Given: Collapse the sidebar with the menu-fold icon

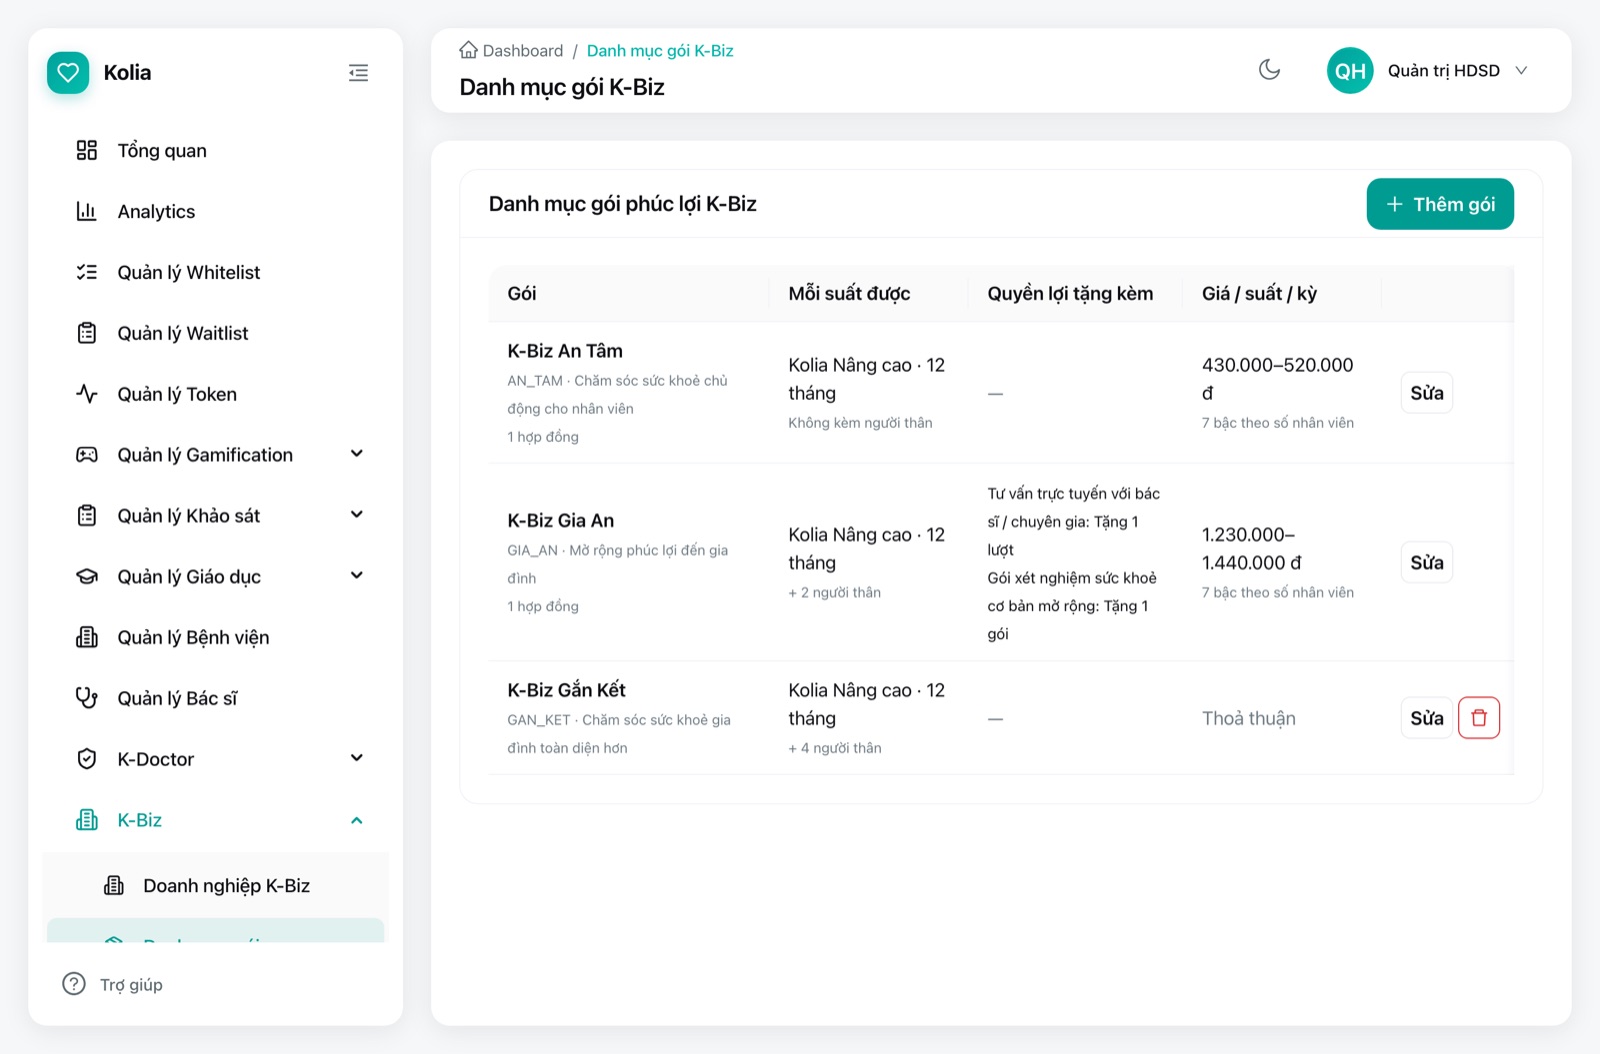Looking at the screenshot, I should pos(358,73).
